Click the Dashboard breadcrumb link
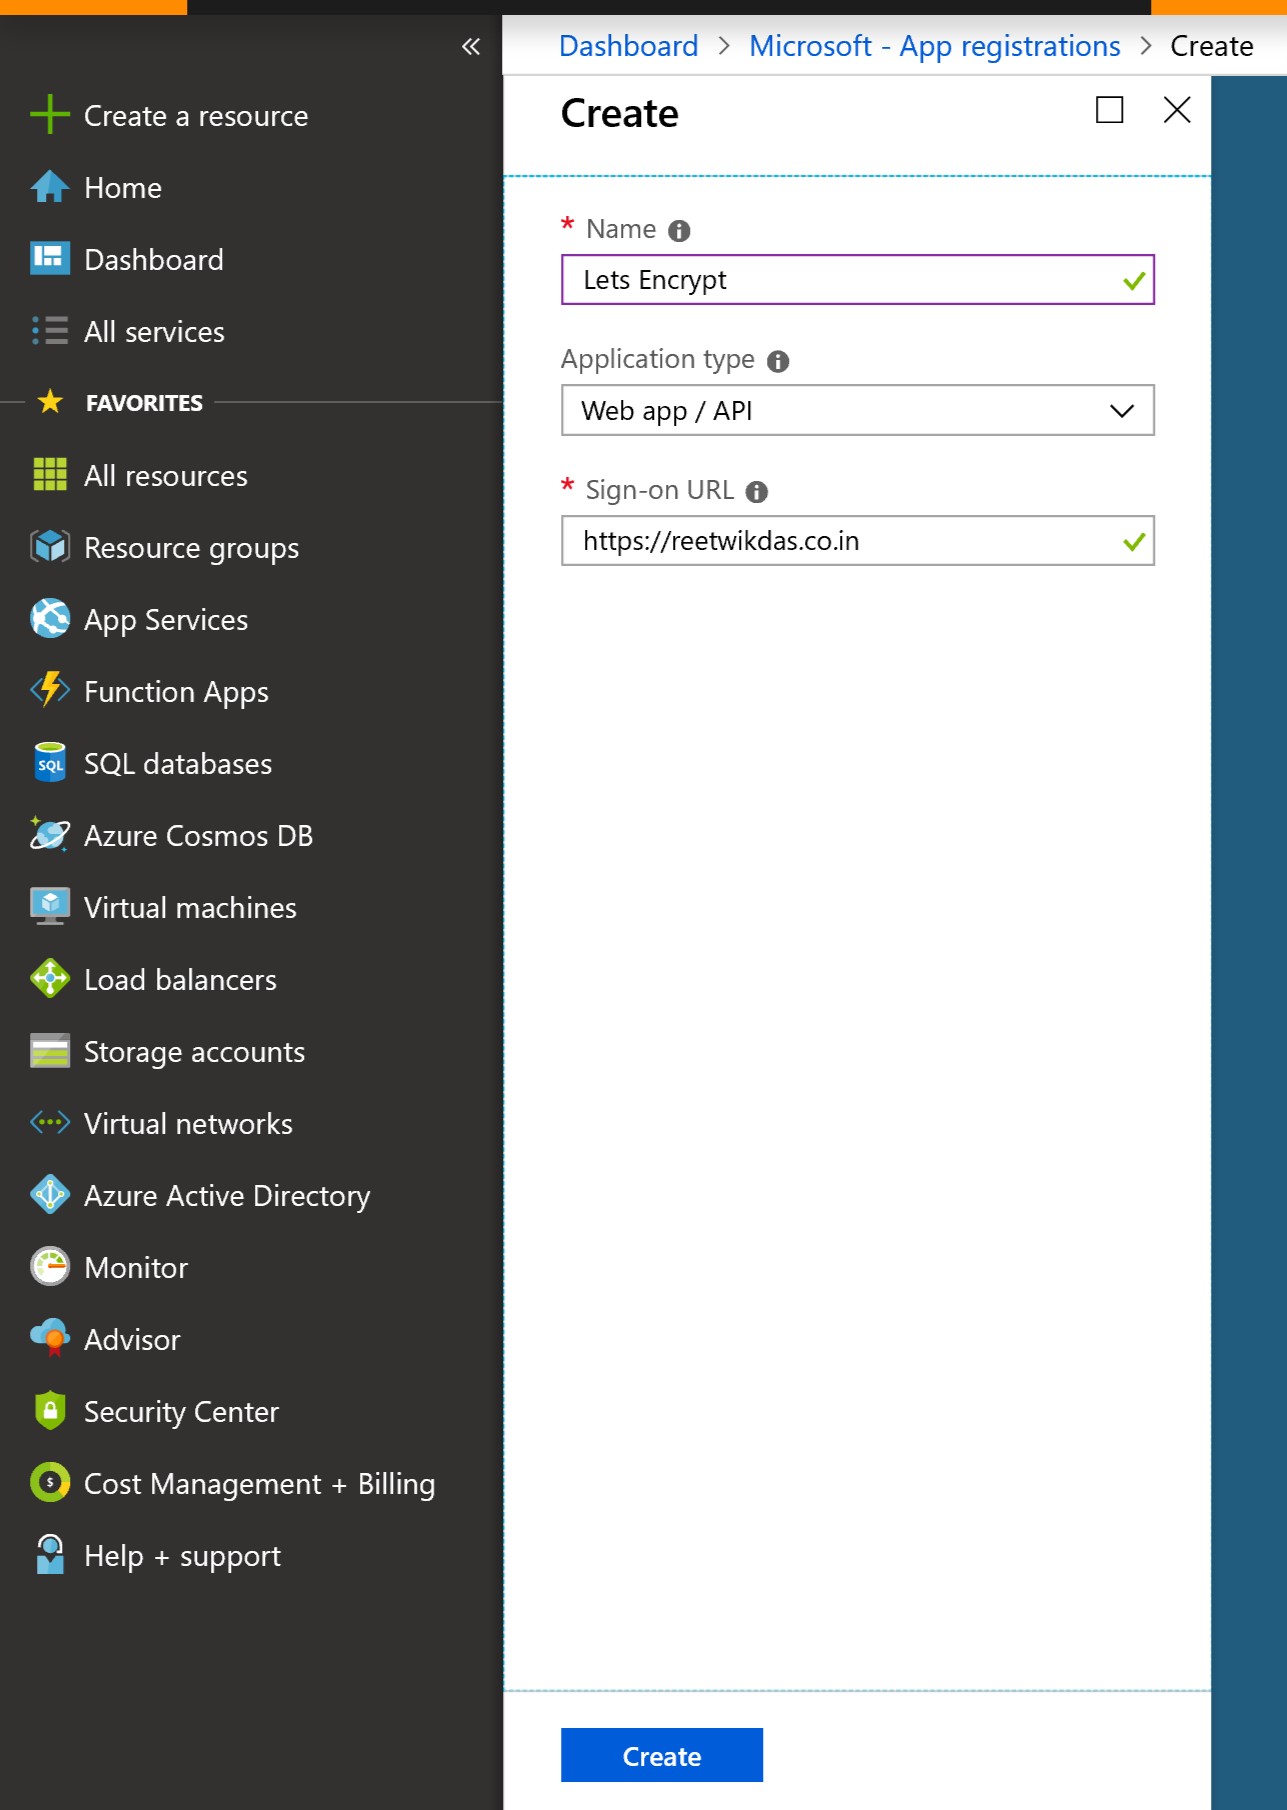 [628, 46]
